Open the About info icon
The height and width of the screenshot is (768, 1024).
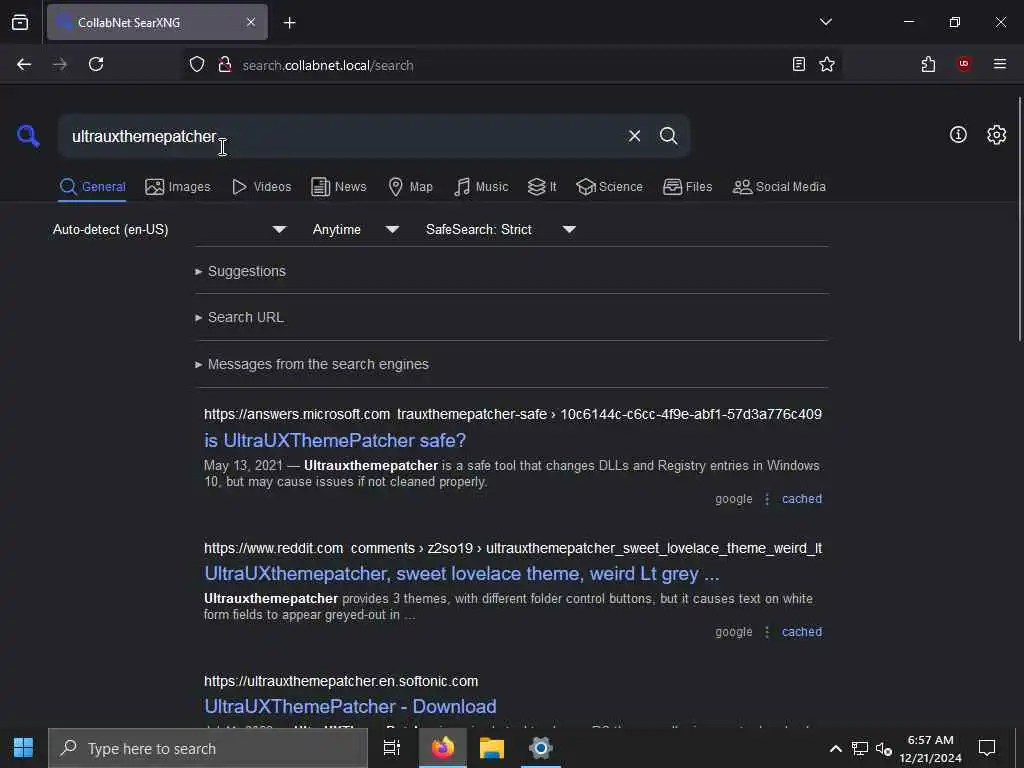(x=958, y=135)
